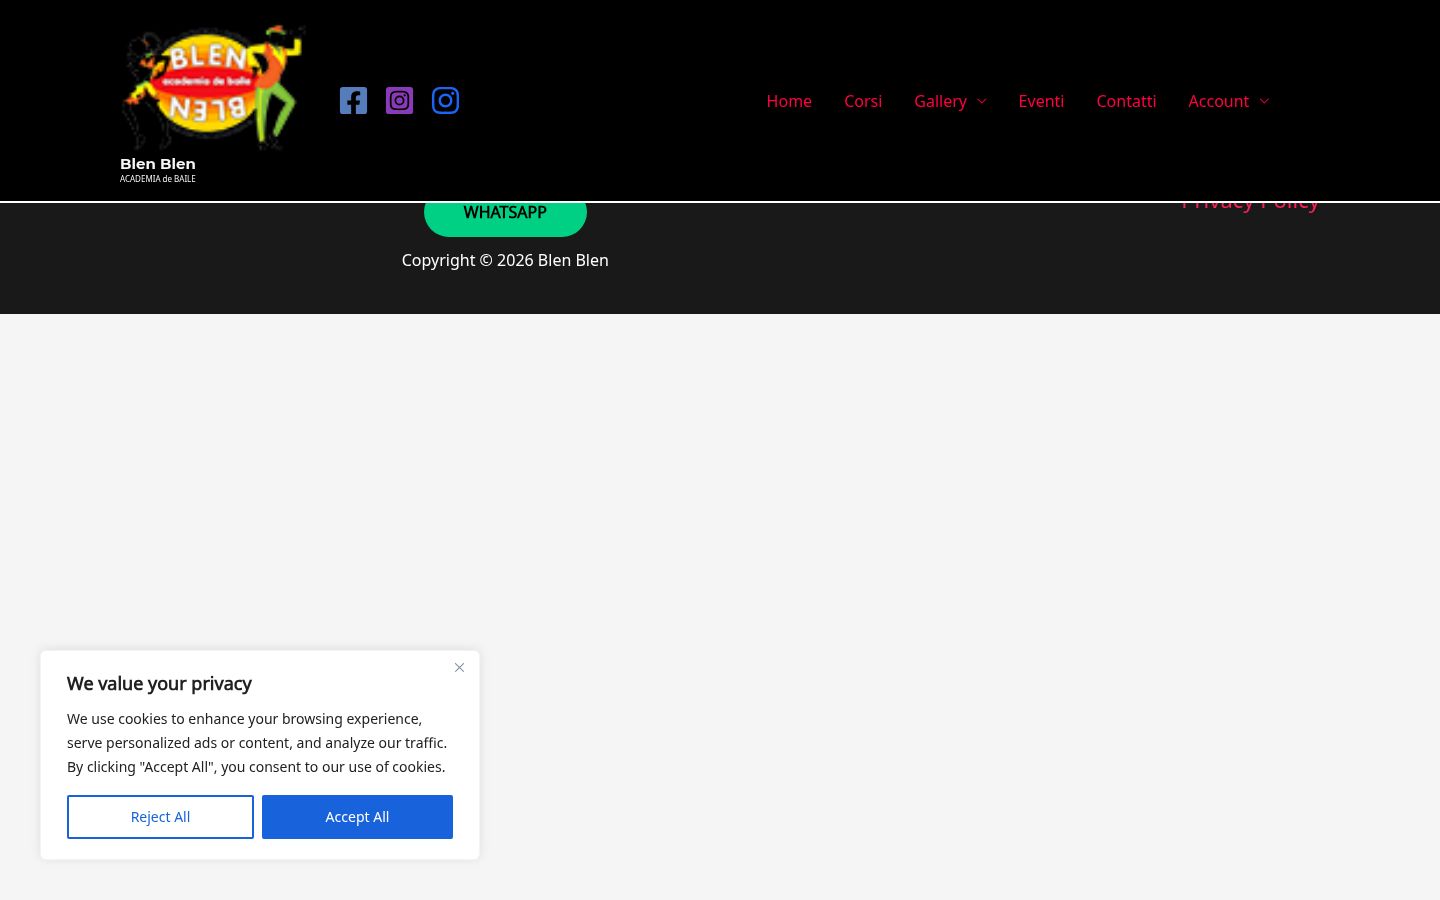Open the Account menu label

pyautogui.click(x=1218, y=101)
